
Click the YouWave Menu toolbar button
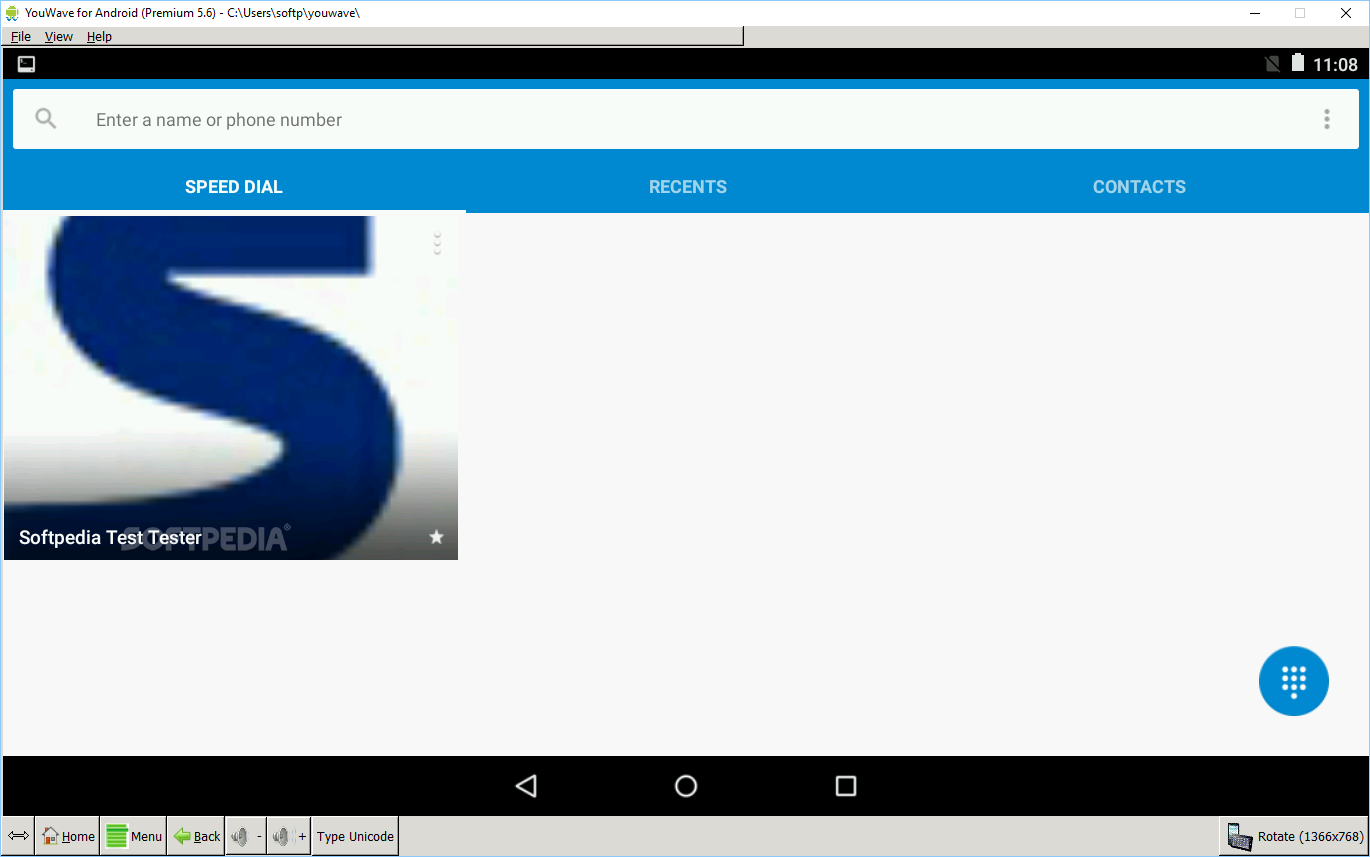tap(133, 836)
